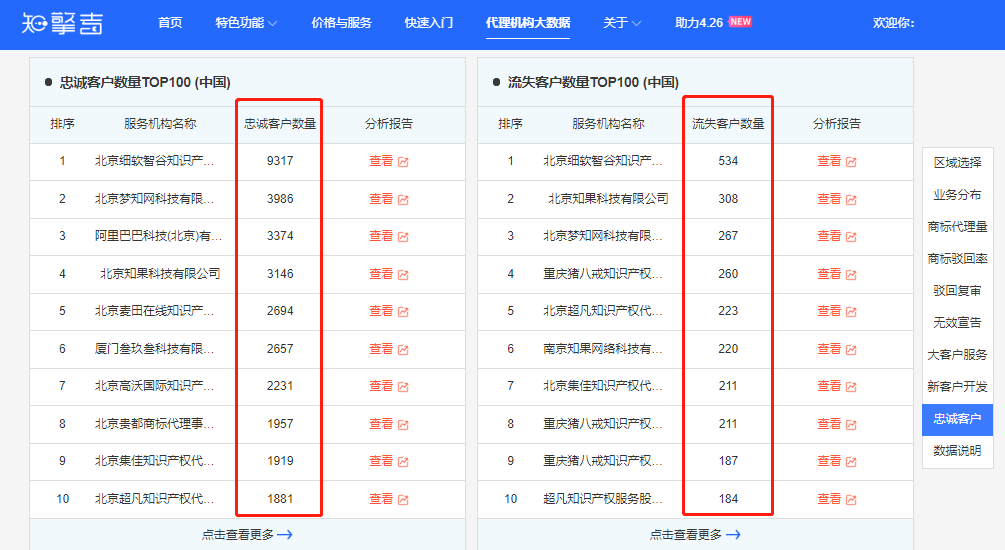The width and height of the screenshot is (1005, 550).
Task: Select 代理机构大数据 nav tab
Action: coord(527,23)
